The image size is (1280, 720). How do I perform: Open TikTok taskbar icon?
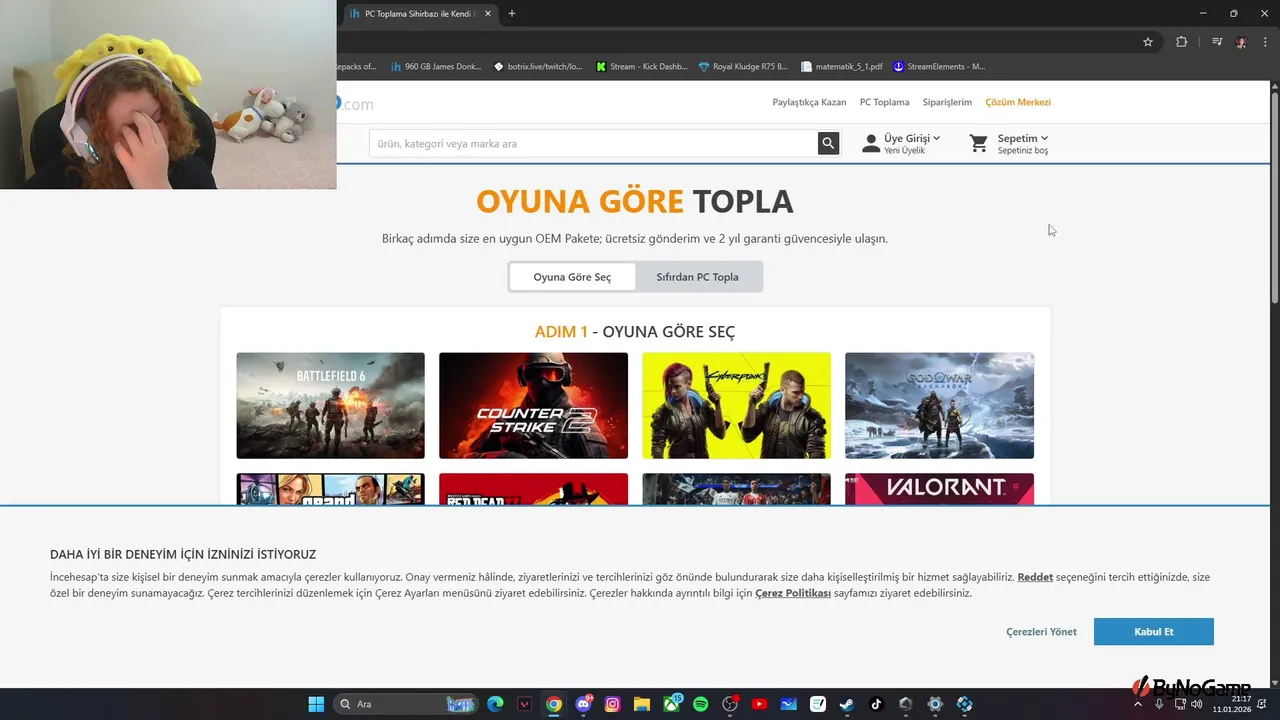pos(876,704)
